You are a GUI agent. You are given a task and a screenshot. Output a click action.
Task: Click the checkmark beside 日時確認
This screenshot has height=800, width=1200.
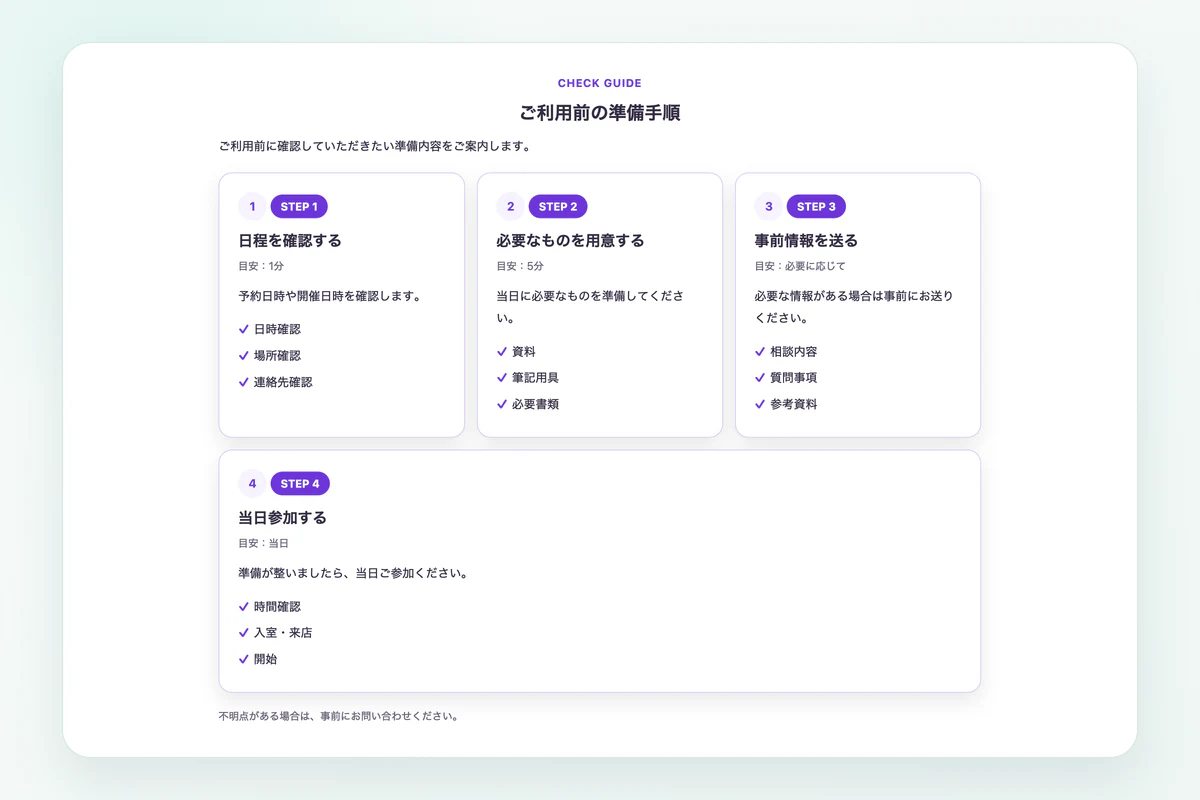point(244,329)
